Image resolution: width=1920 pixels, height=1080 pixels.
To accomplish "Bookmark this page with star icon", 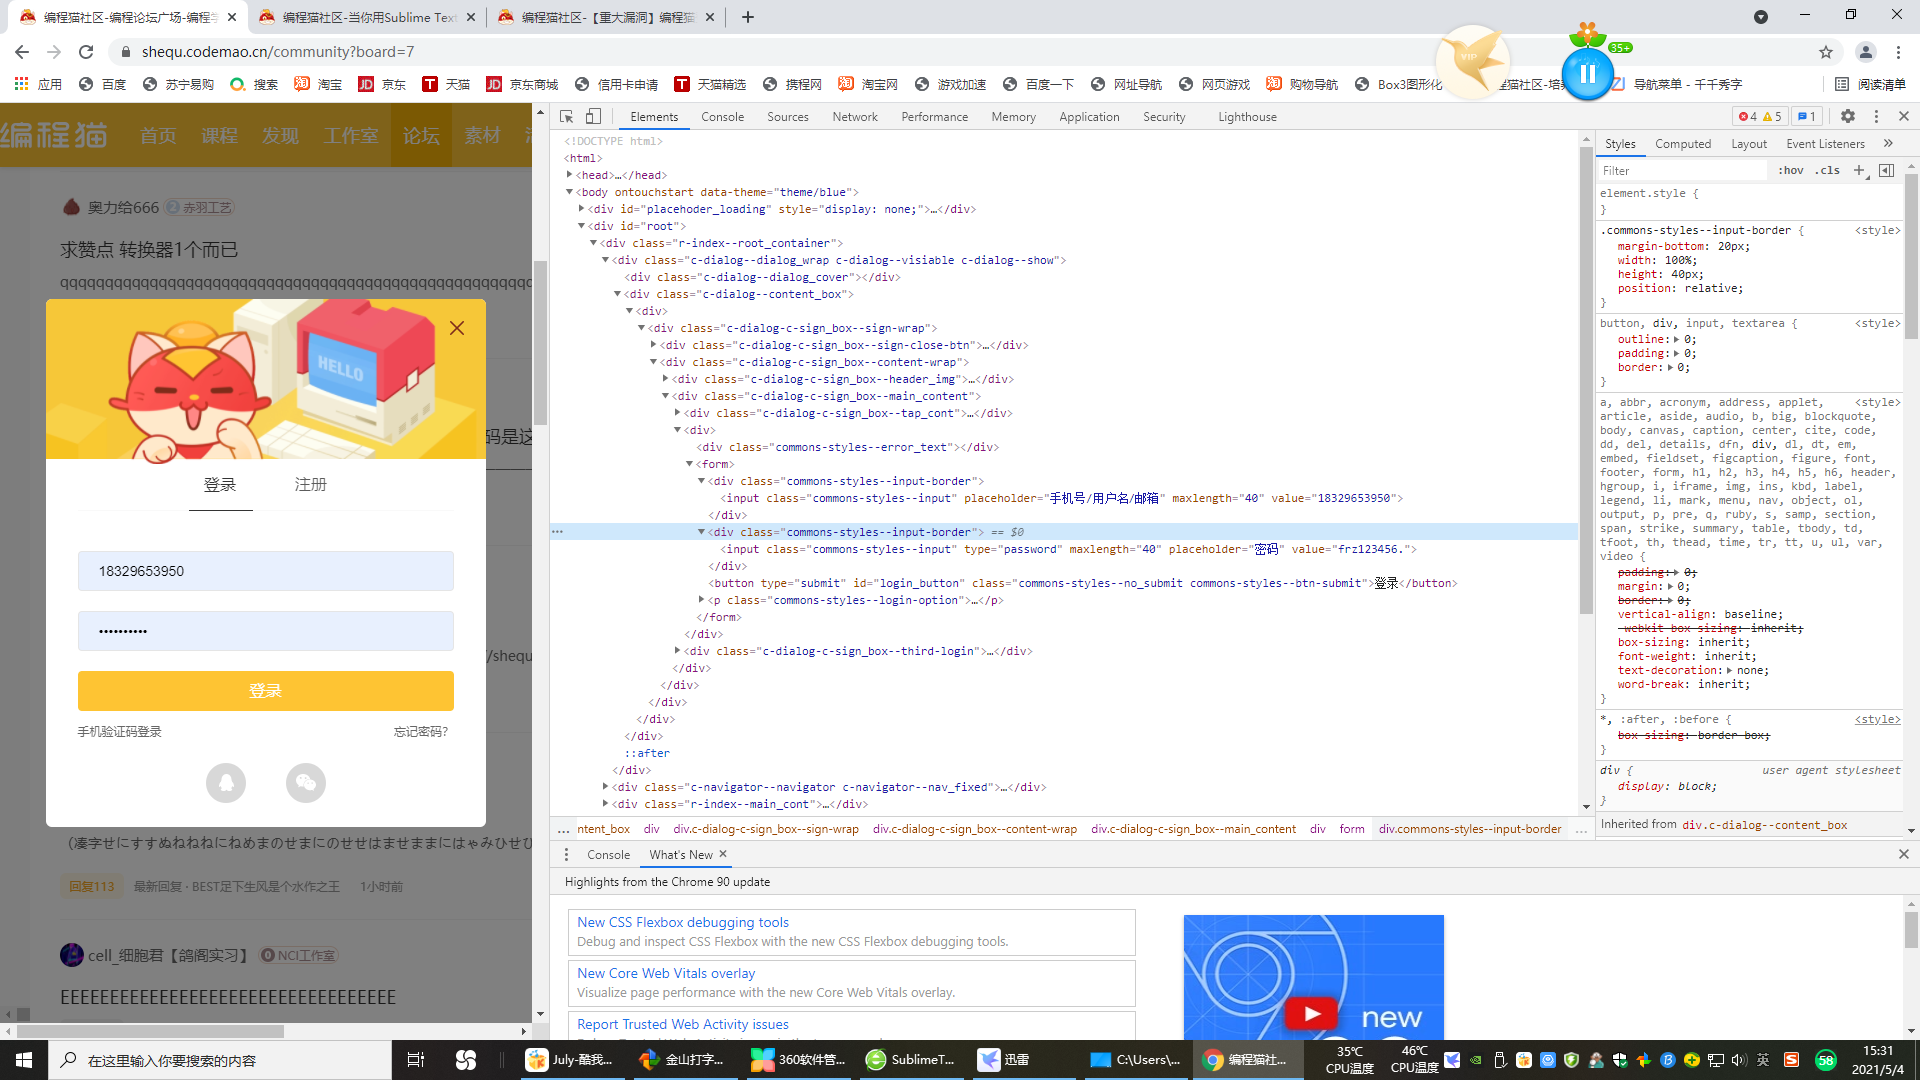I will pyautogui.click(x=1826, y=52).
